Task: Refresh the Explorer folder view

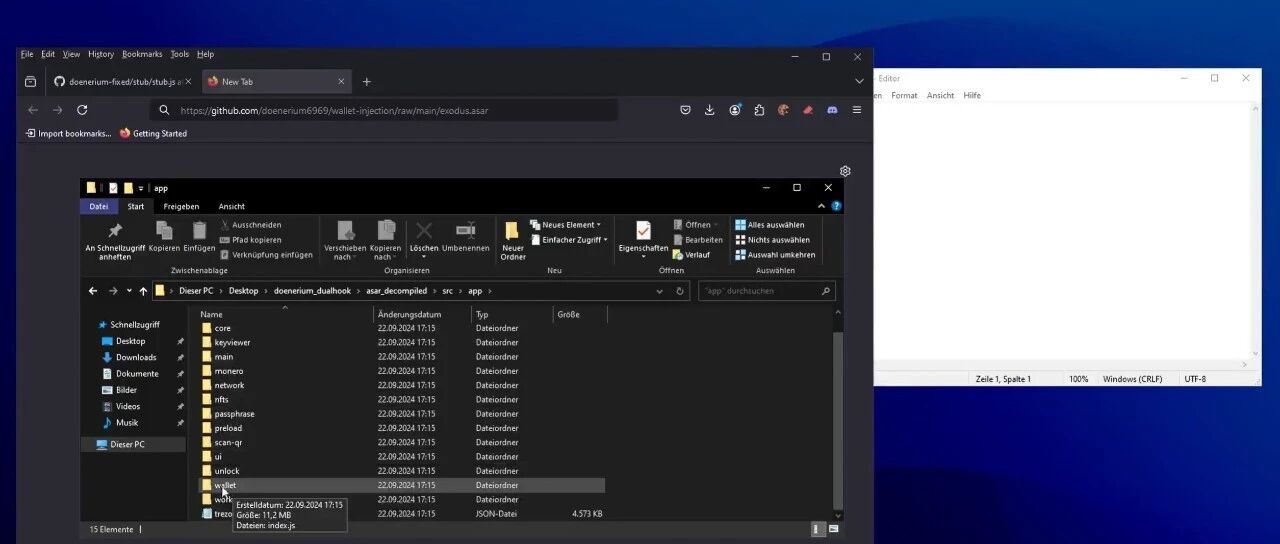Action: pyautogui.click(x=680, y=291)
